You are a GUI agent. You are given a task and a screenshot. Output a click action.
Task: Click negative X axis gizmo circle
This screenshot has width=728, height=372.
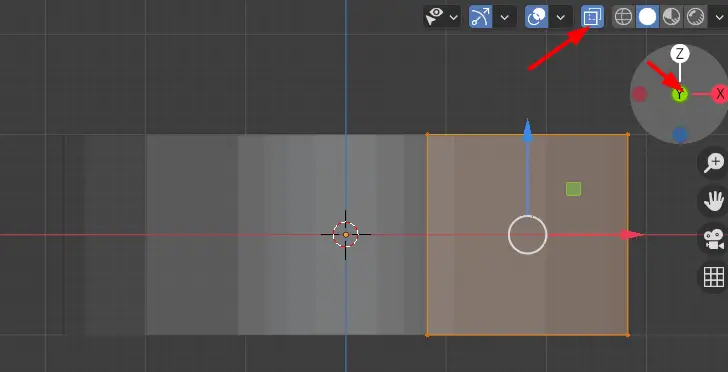pos(640,94)
